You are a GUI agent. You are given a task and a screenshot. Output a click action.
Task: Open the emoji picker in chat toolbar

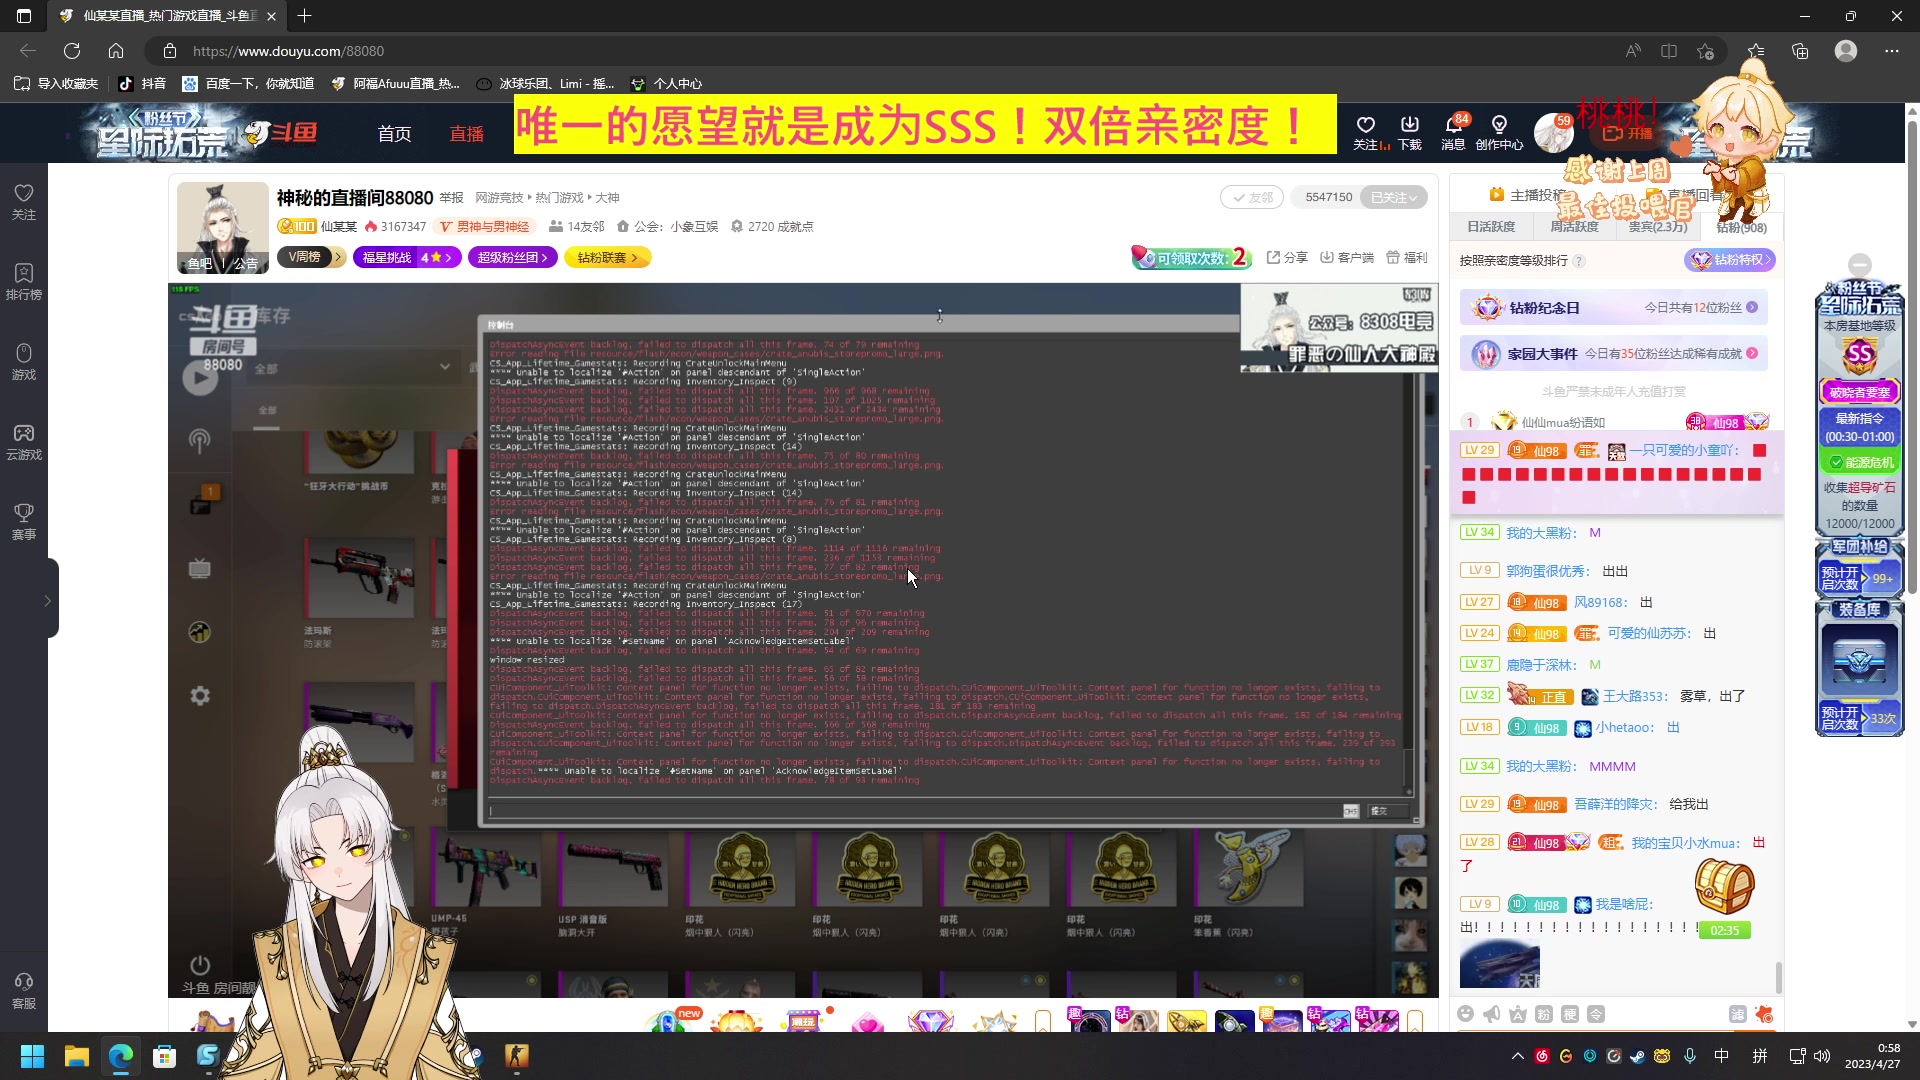coord(1465,1014)
